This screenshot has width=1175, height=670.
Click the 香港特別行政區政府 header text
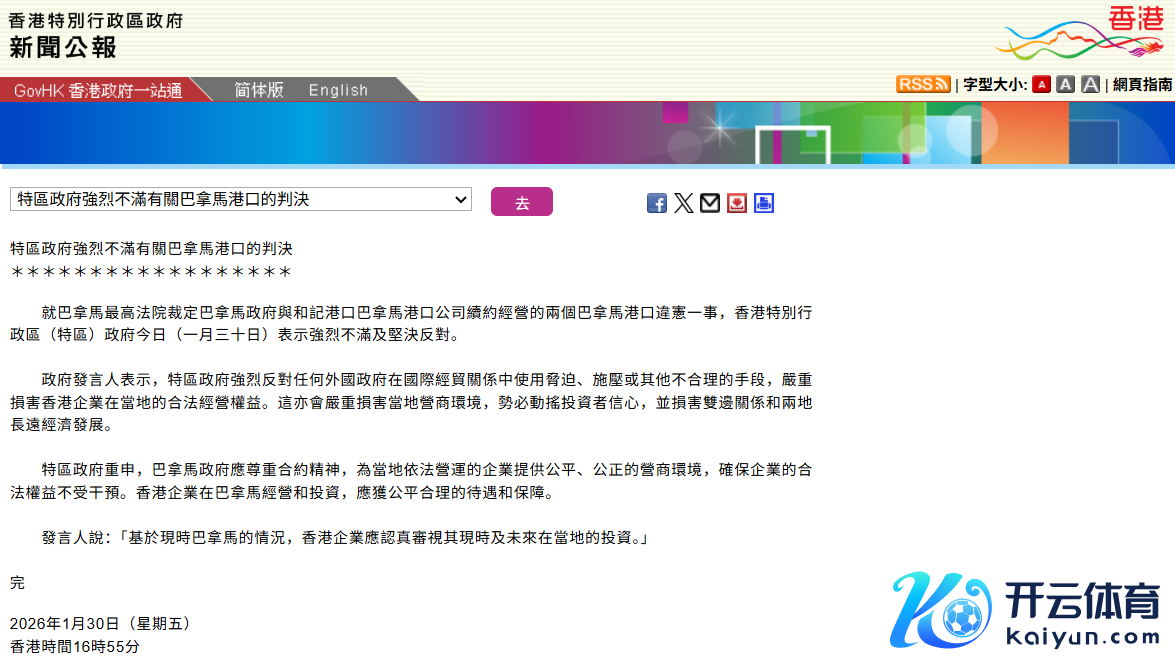click(x=96, y=20)
